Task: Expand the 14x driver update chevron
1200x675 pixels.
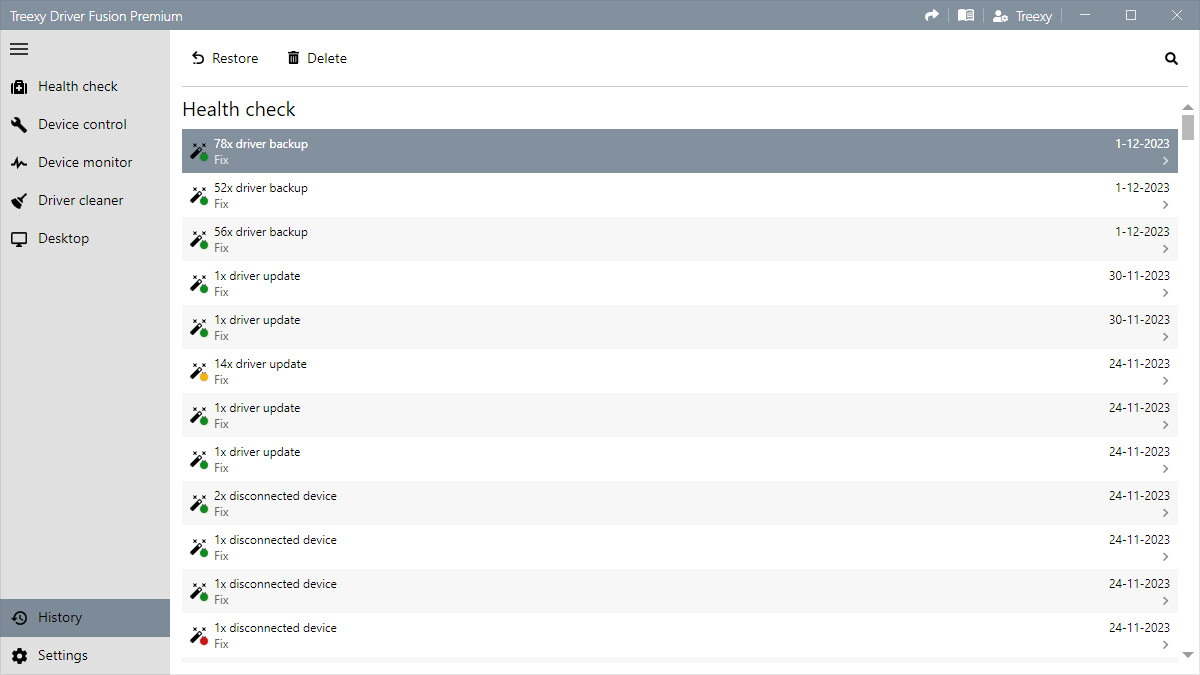Action: click(x=1165, y=381)
